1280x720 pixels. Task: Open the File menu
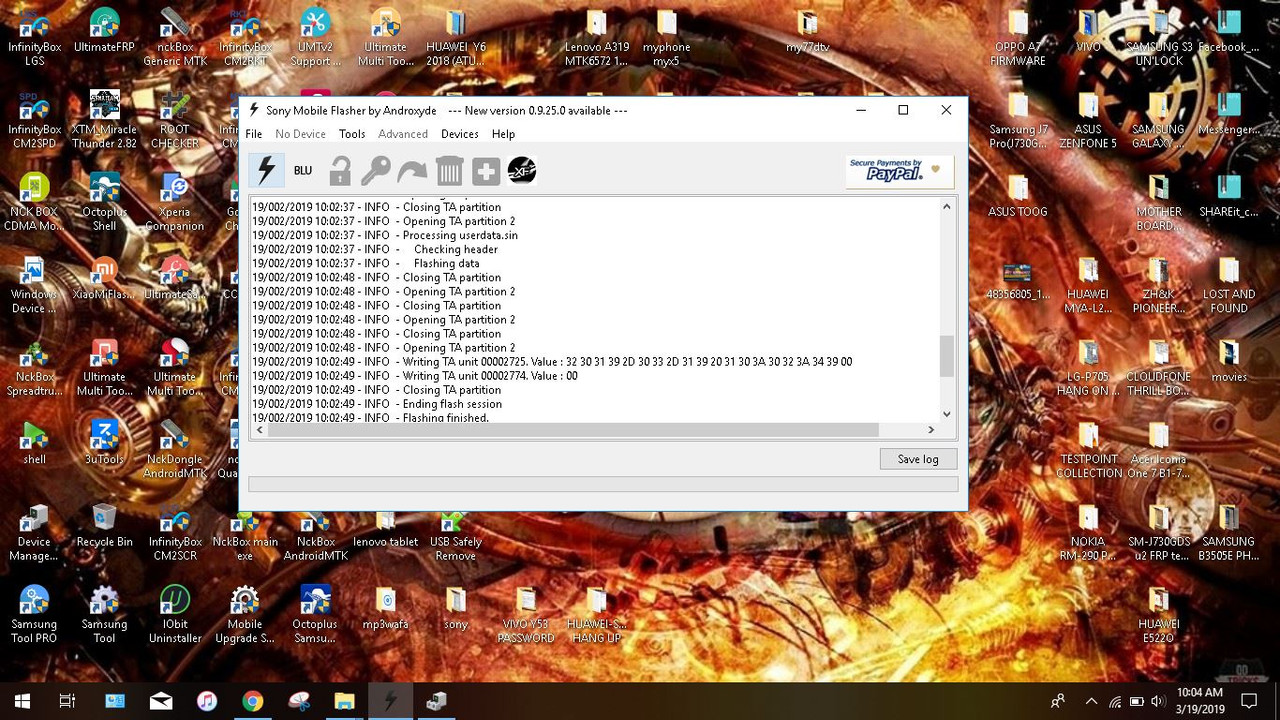coord(254,134)
